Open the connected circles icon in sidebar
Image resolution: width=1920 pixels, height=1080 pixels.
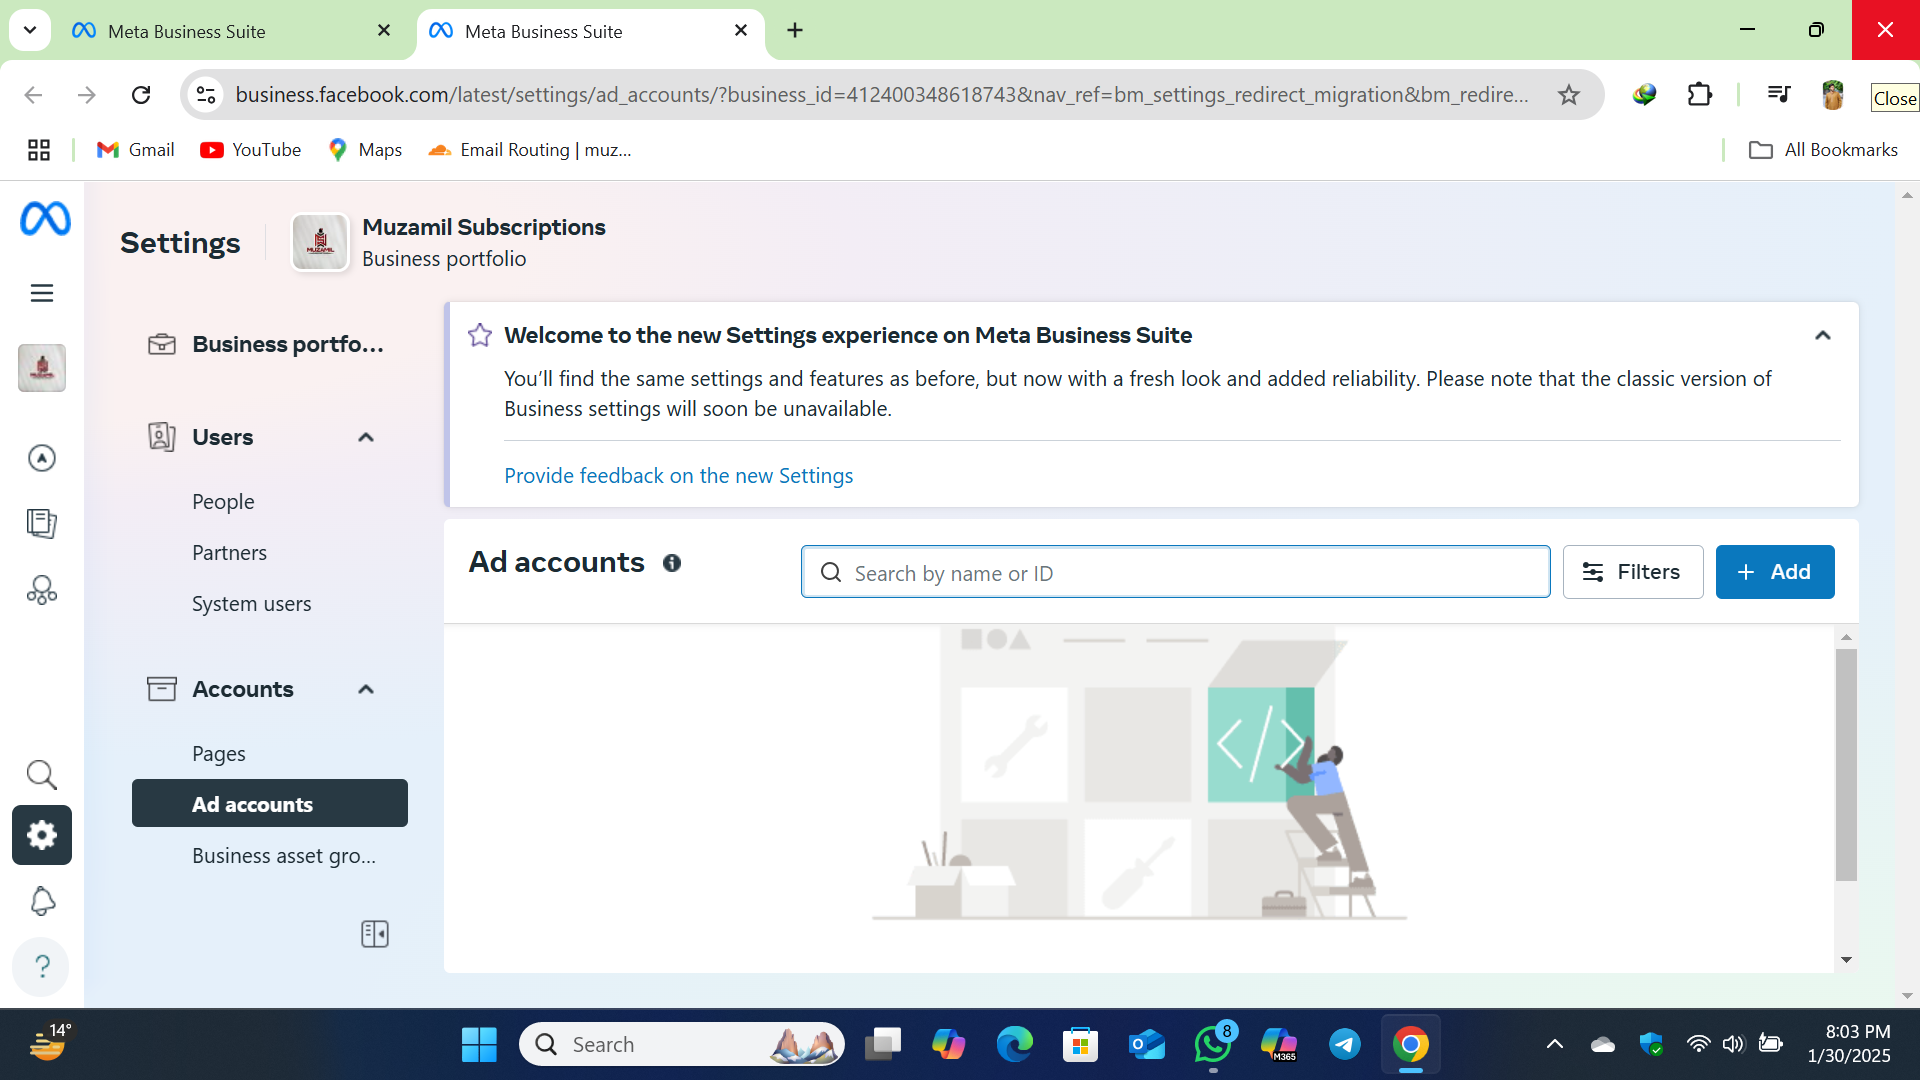[x=42, y=590]
